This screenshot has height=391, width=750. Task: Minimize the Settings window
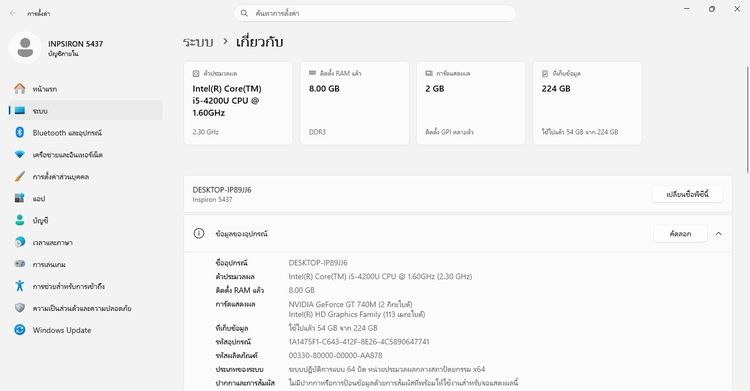(687, 9)
